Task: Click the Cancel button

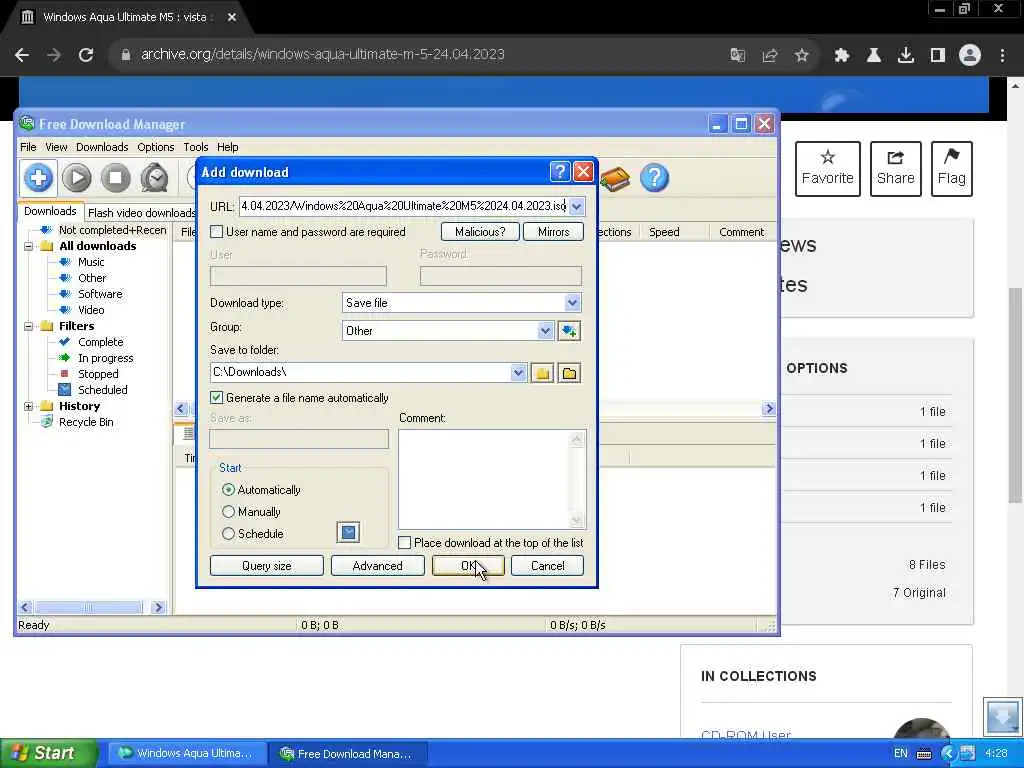Action: point(547,566)
